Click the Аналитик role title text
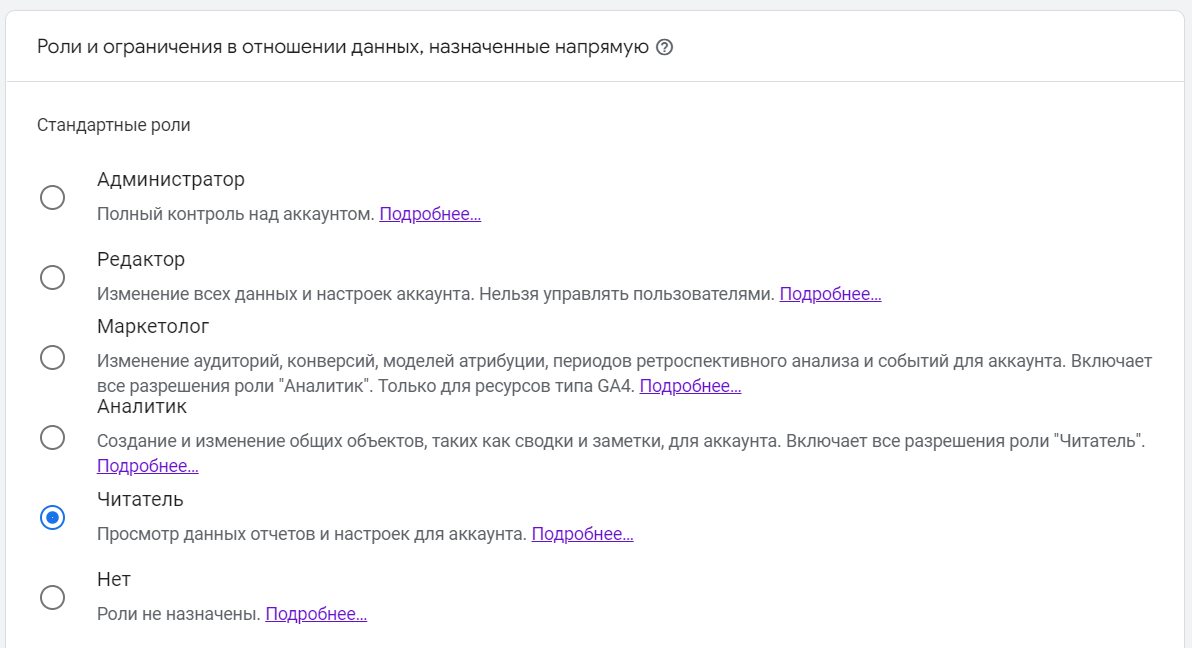 (x=142, y=407)
